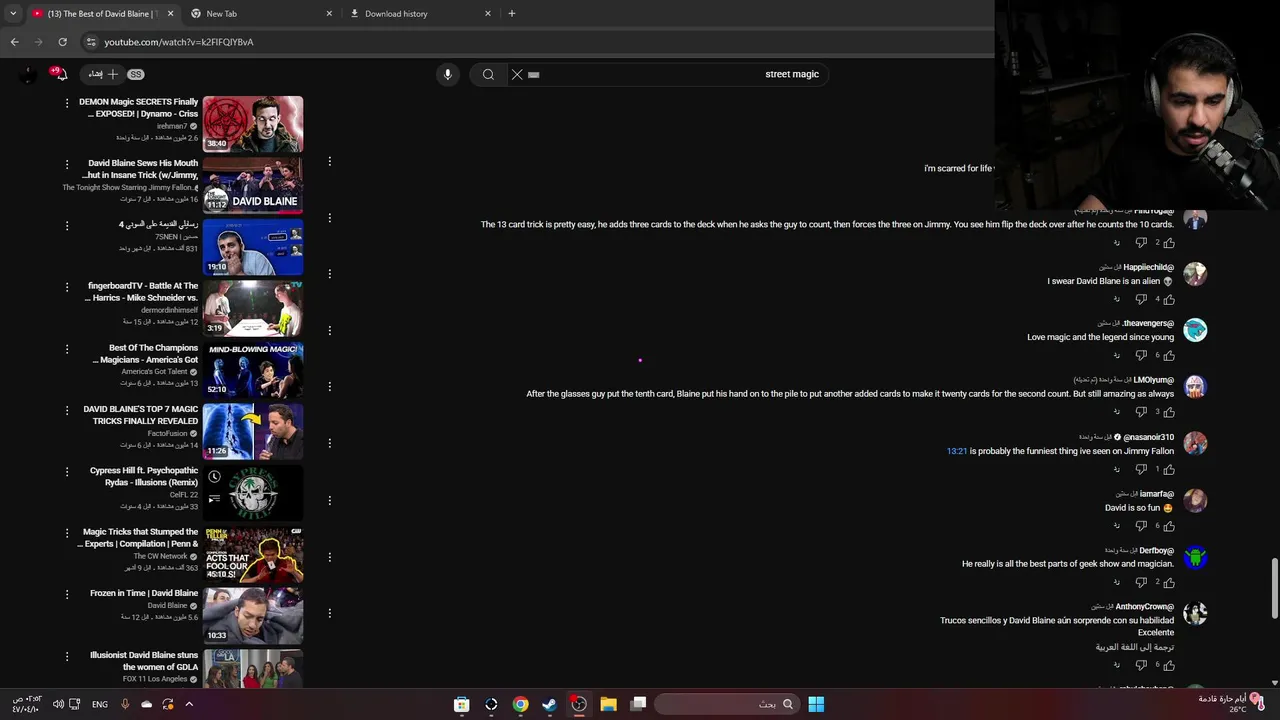Reload the page

[x=62, y=42]
